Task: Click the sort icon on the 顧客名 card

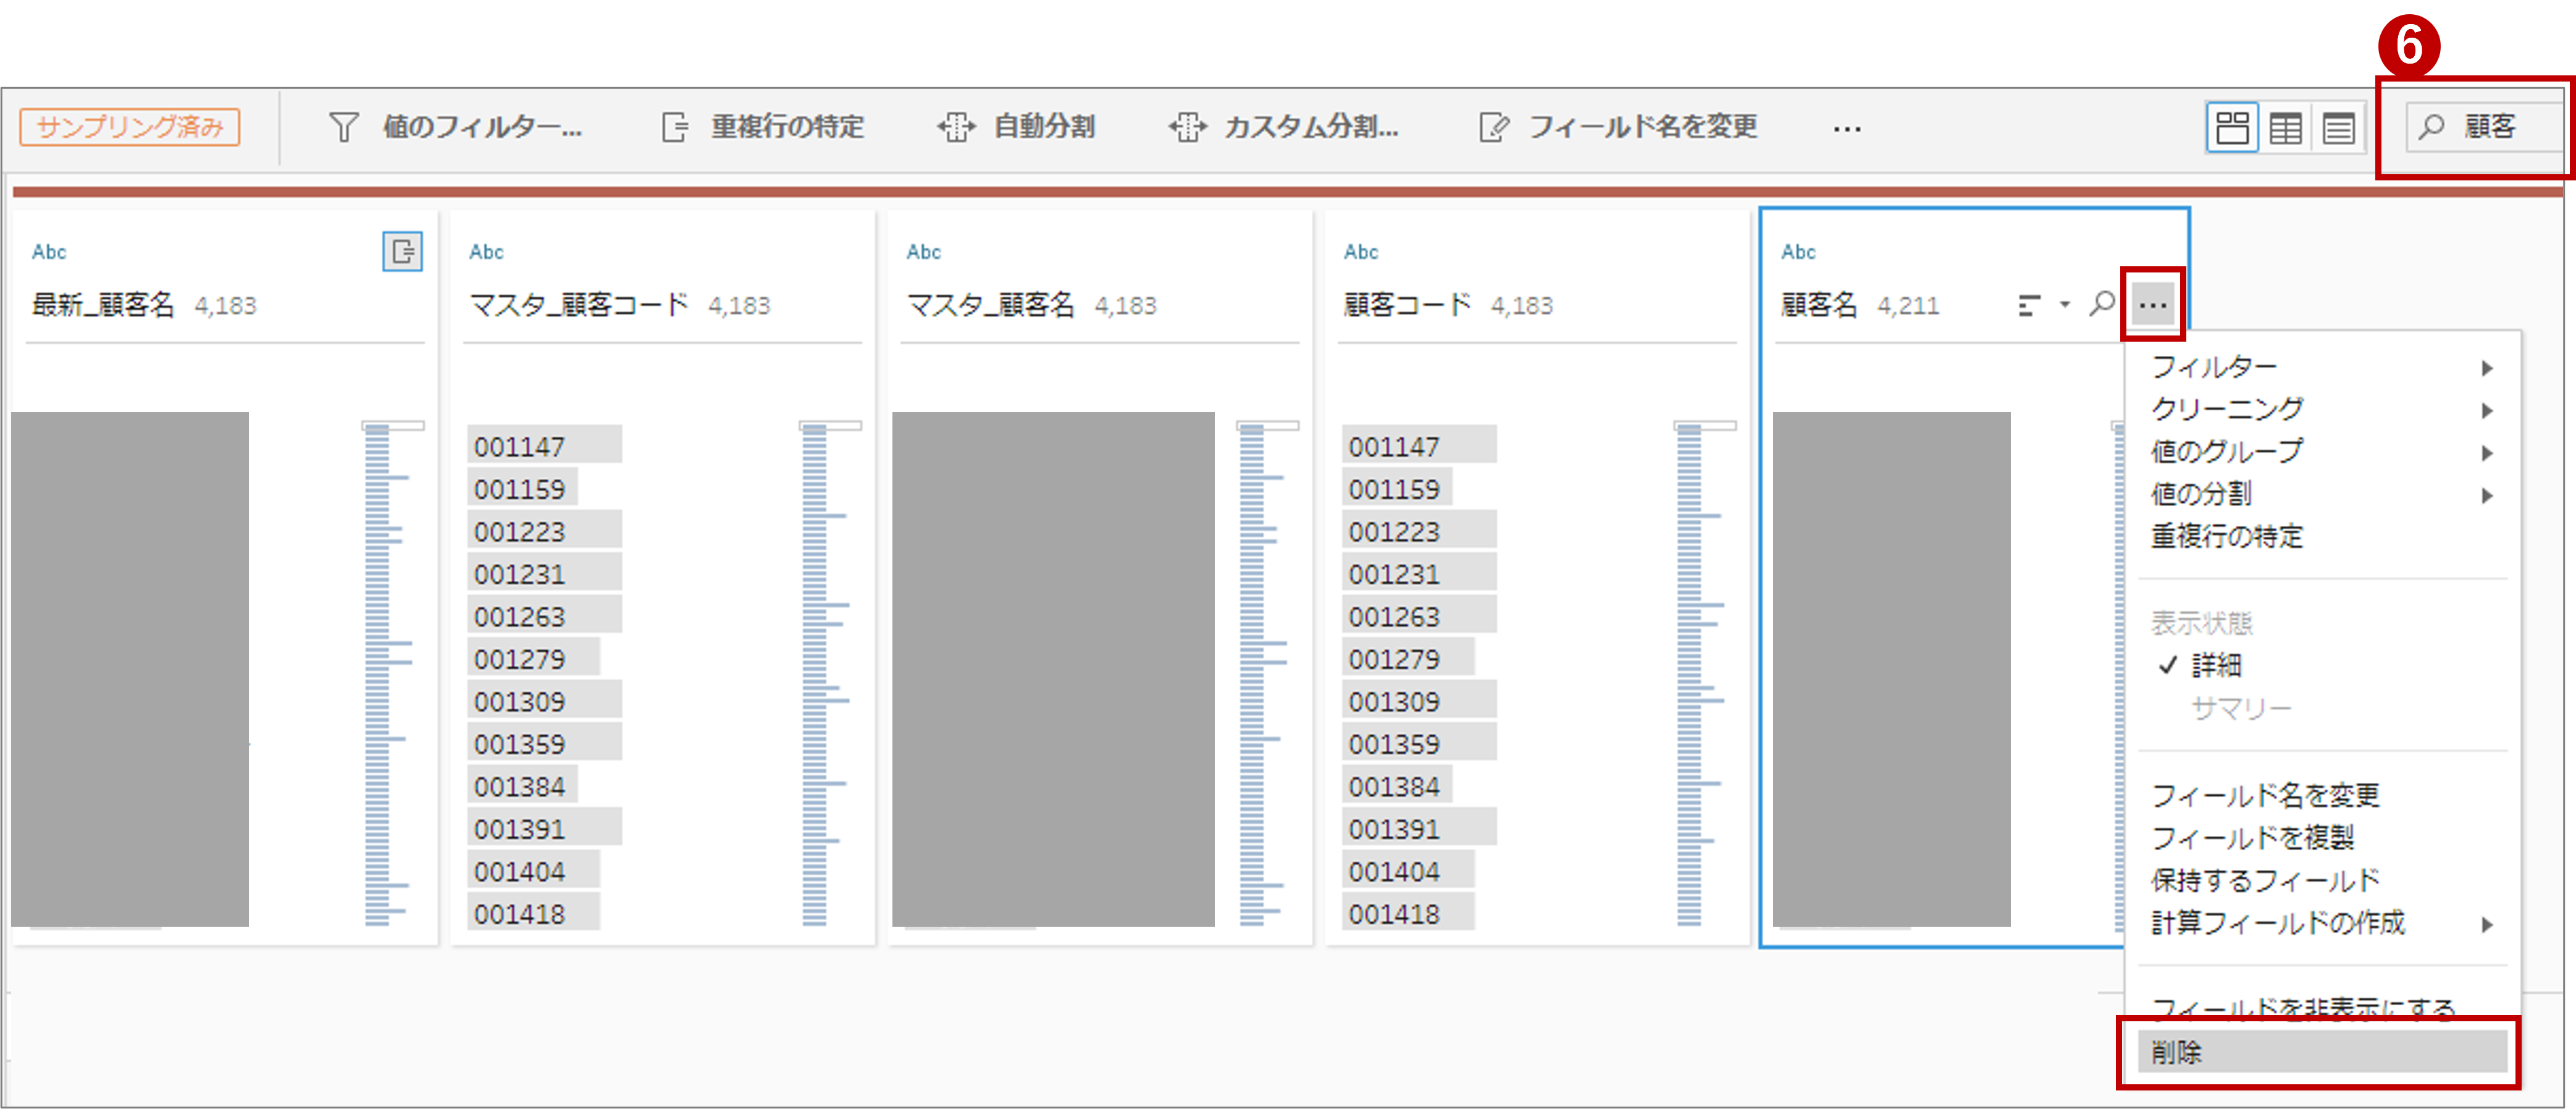Action: 2029,305
